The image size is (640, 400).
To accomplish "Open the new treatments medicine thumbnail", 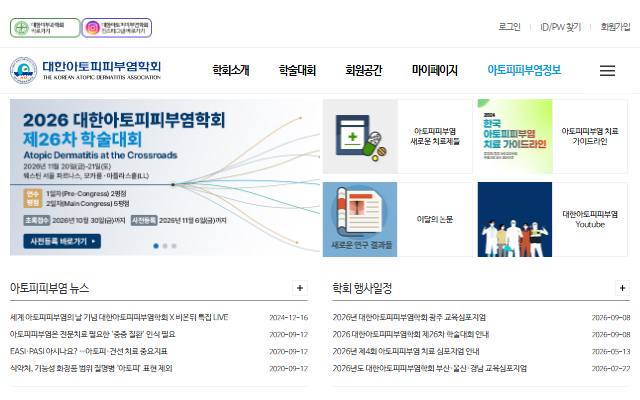I will [360, 136].
